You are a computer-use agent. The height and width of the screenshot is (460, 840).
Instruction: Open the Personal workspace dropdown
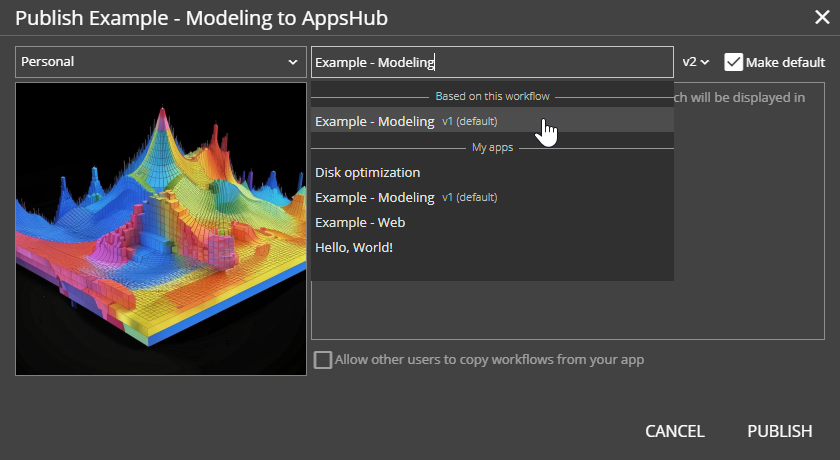[160, 62]
